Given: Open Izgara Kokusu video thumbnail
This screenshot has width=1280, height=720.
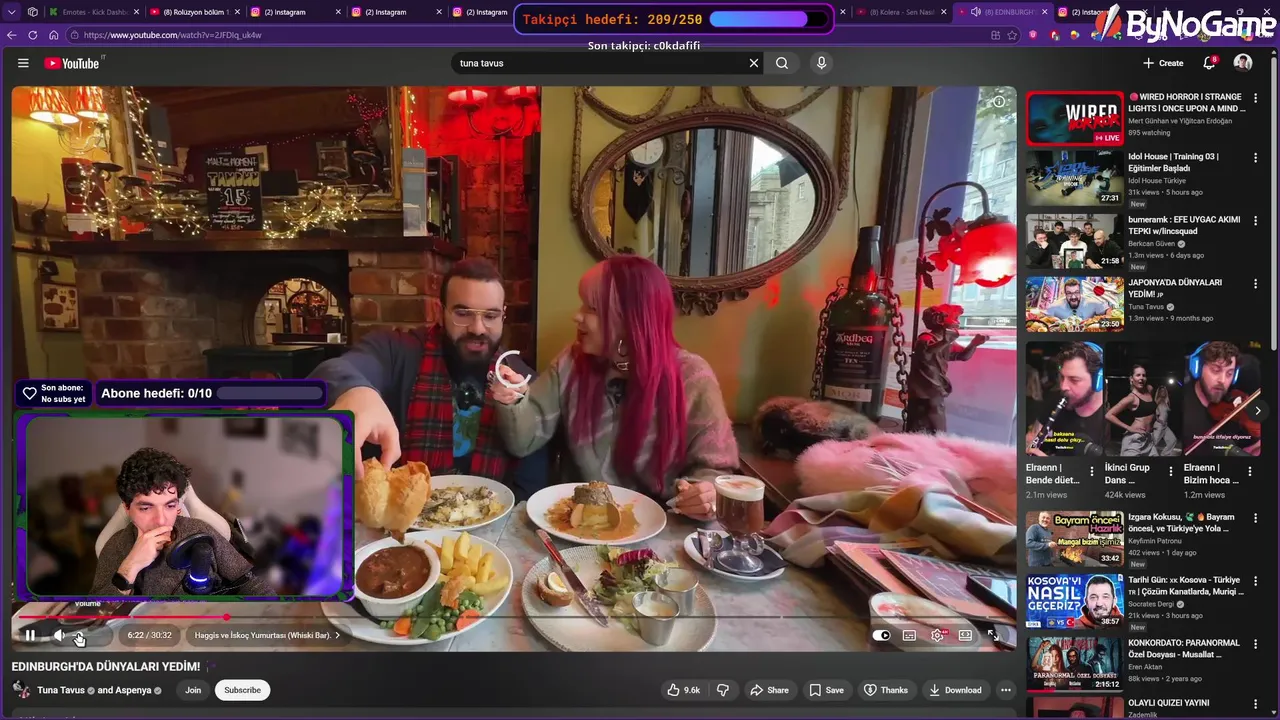Looking at the screenshot, I should click(1074, 538).
